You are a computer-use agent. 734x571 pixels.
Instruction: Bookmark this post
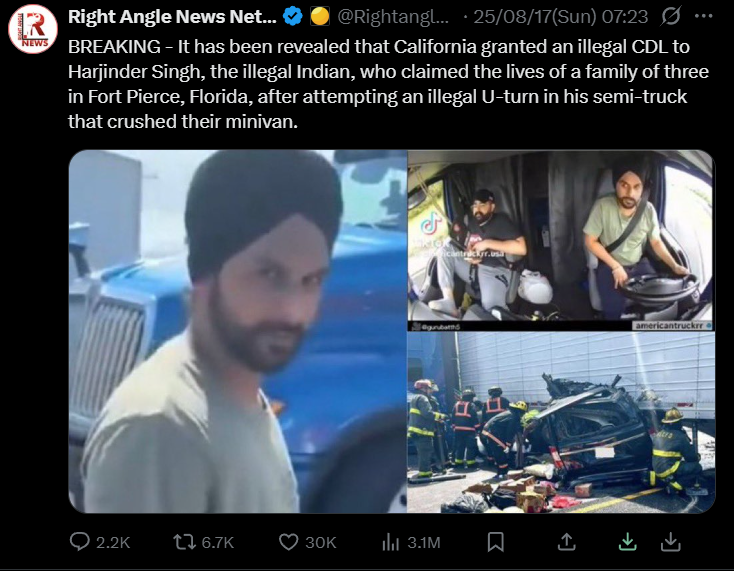tap(495, 542)
